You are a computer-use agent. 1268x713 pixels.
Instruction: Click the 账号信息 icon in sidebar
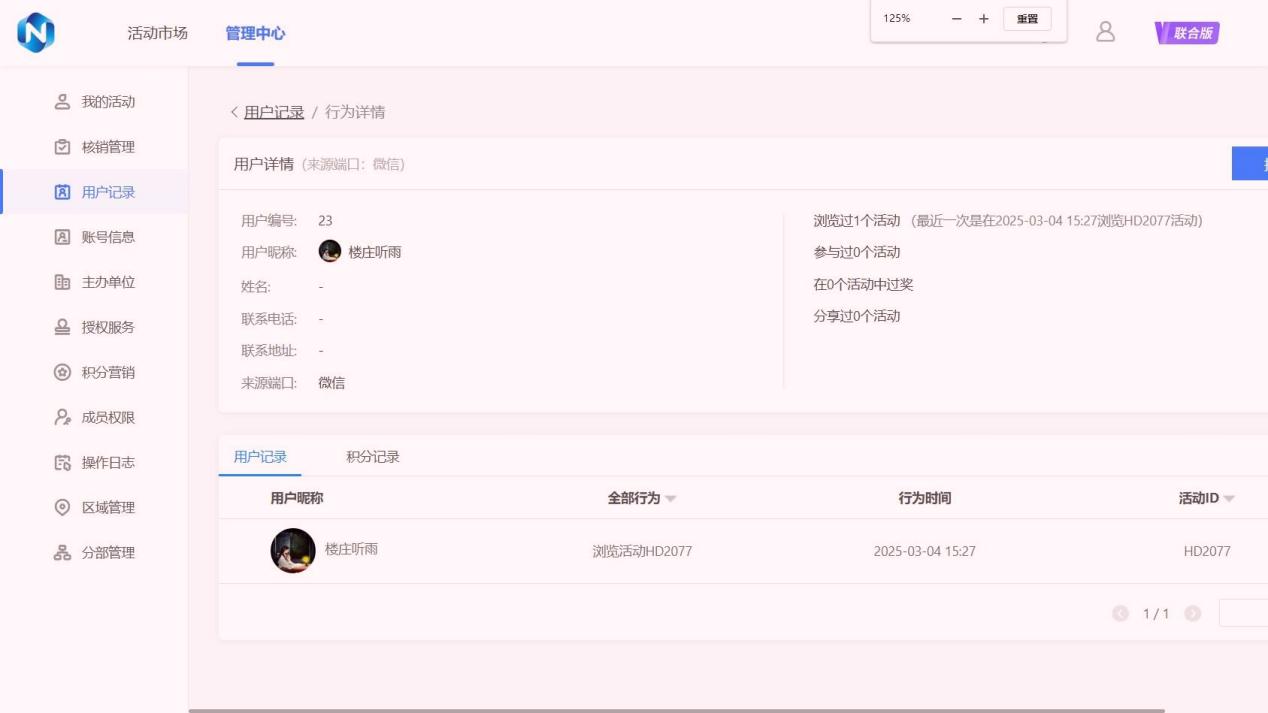pyautogui.click(x=62, y=237)
